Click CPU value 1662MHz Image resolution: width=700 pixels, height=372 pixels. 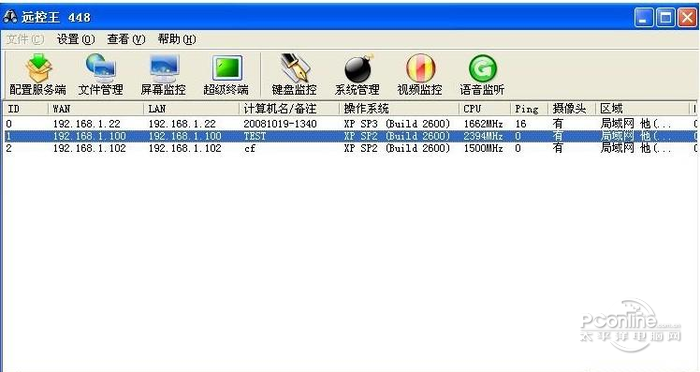(x=483, y=124)
